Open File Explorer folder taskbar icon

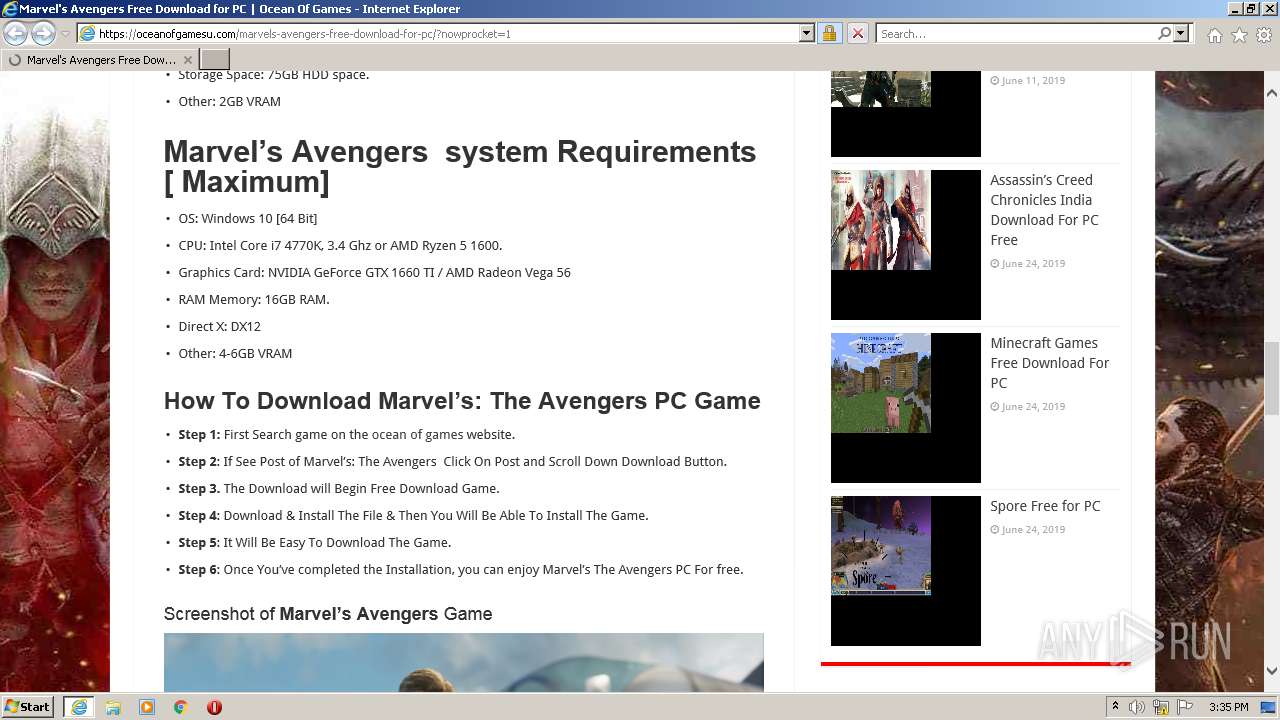click(113, 707)
